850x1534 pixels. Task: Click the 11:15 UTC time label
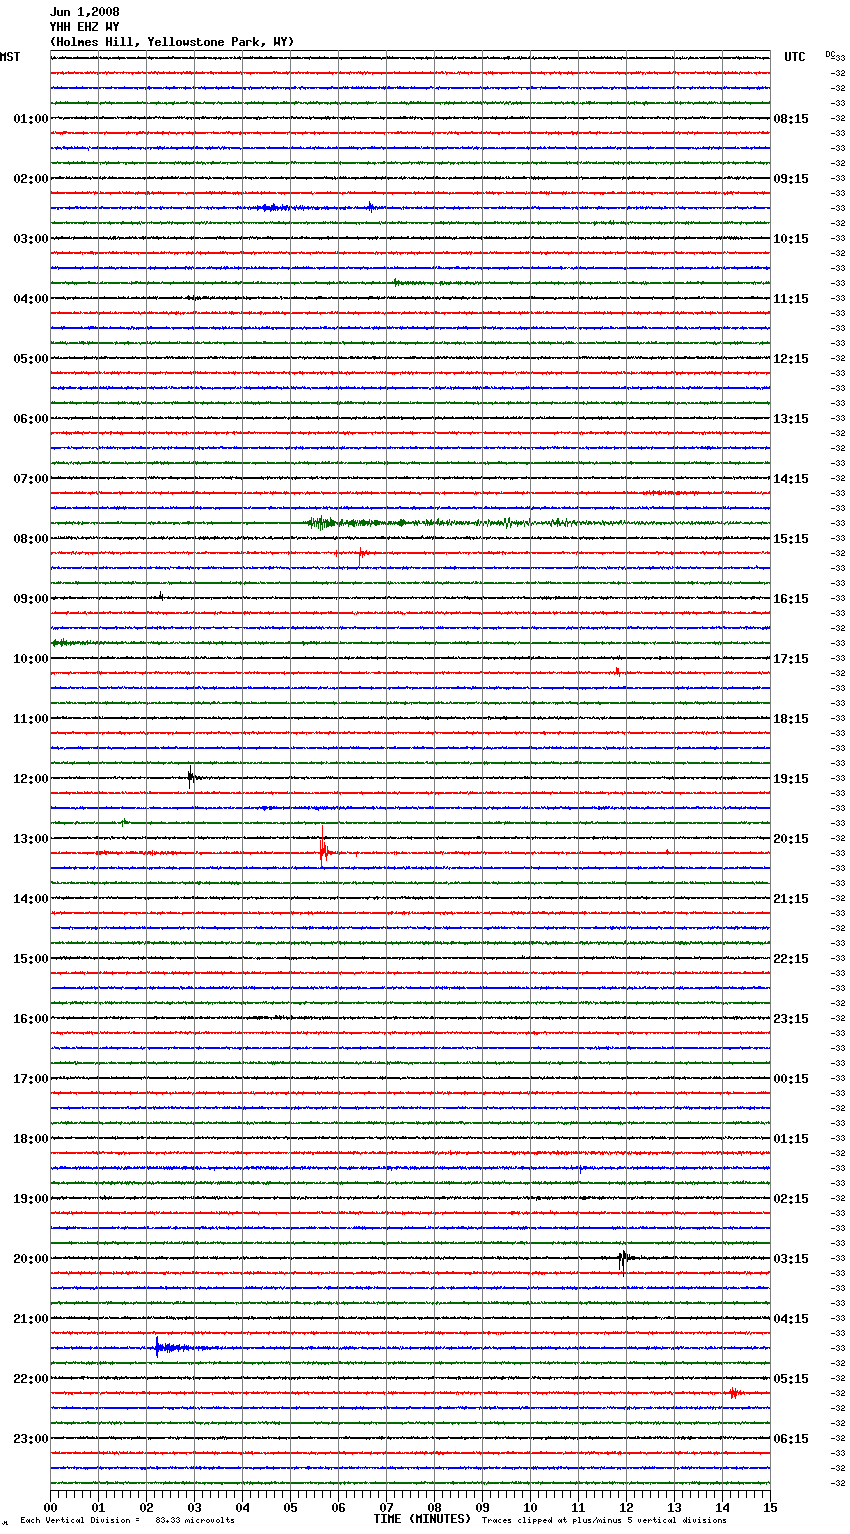(791, 299)
